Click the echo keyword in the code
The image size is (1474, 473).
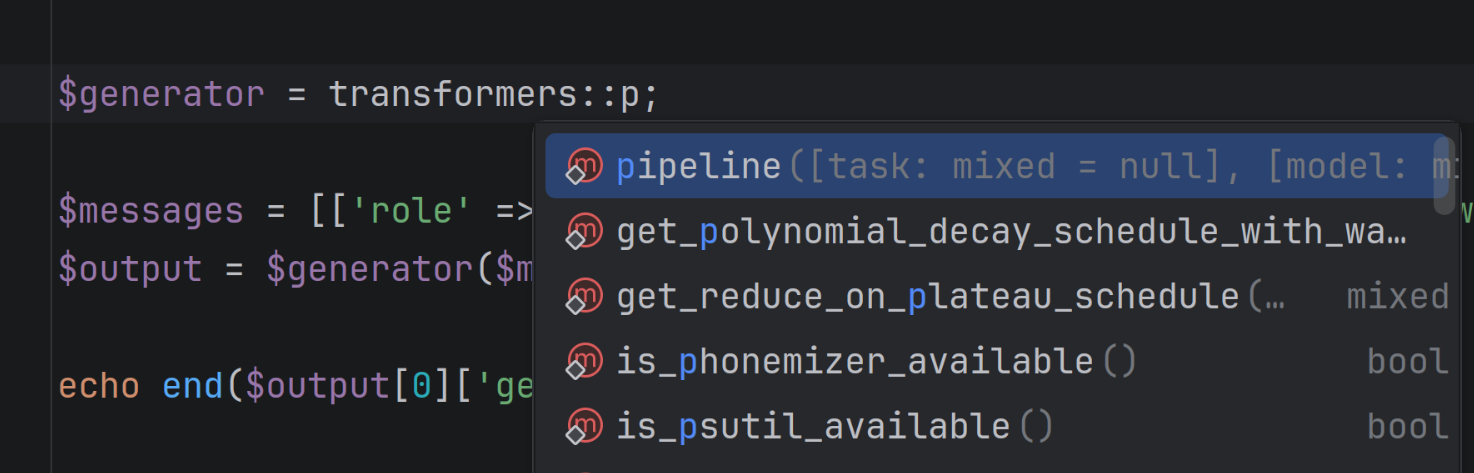point(99,386)
